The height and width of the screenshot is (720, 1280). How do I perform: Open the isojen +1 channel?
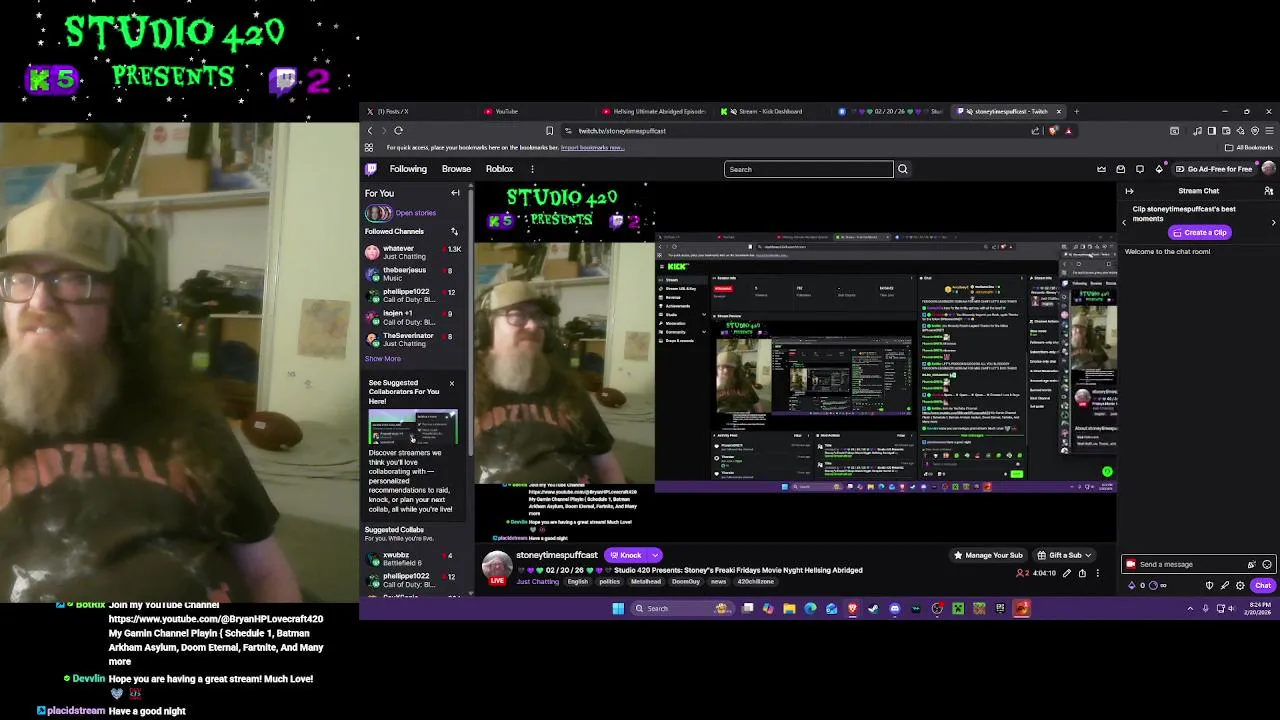tap(412, 318)
